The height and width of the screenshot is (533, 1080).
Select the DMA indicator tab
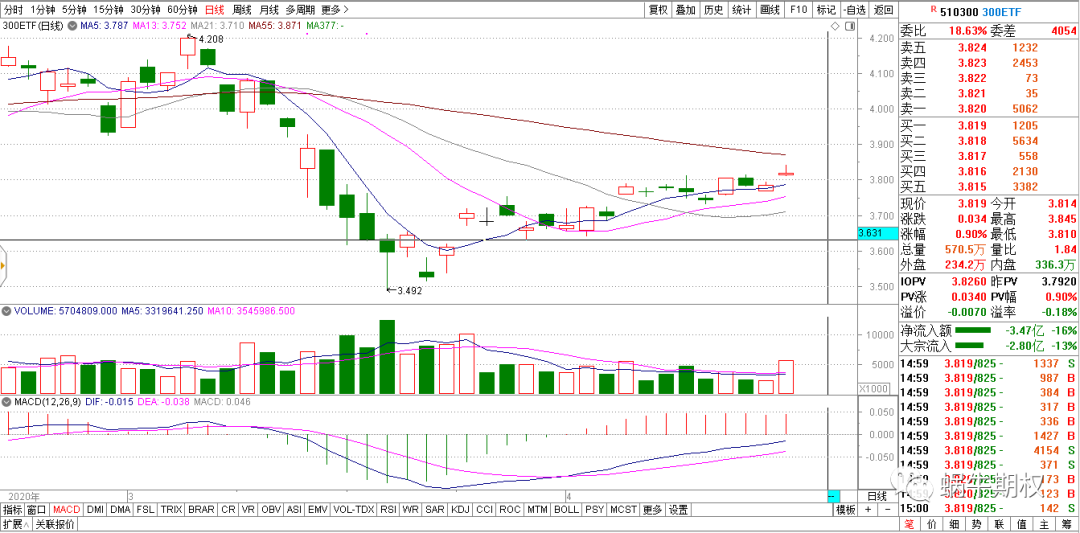[x=121, y=510]
